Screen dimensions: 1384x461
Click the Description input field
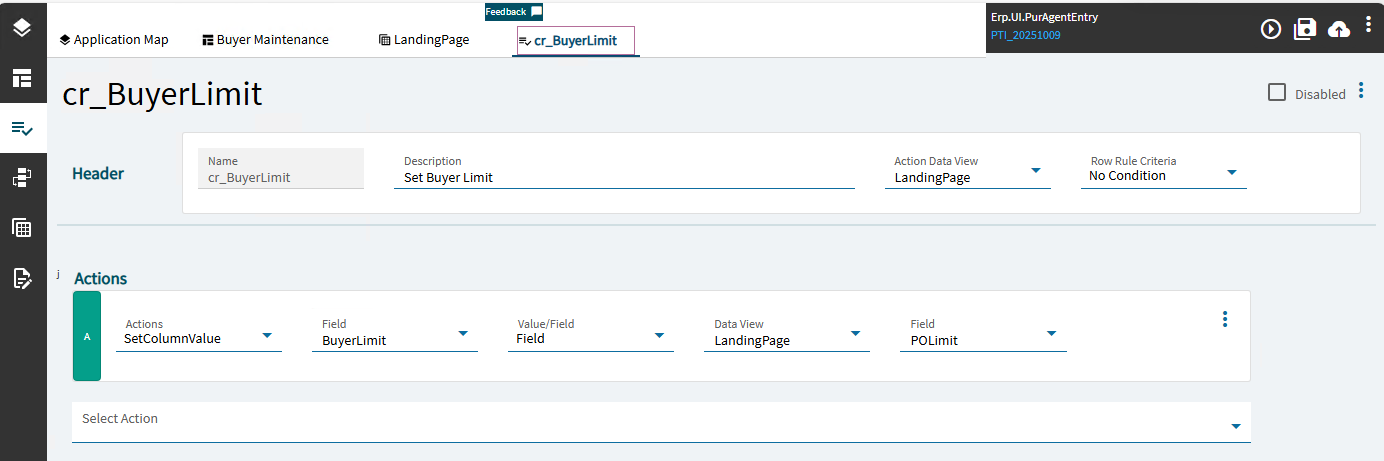[624, 170]
